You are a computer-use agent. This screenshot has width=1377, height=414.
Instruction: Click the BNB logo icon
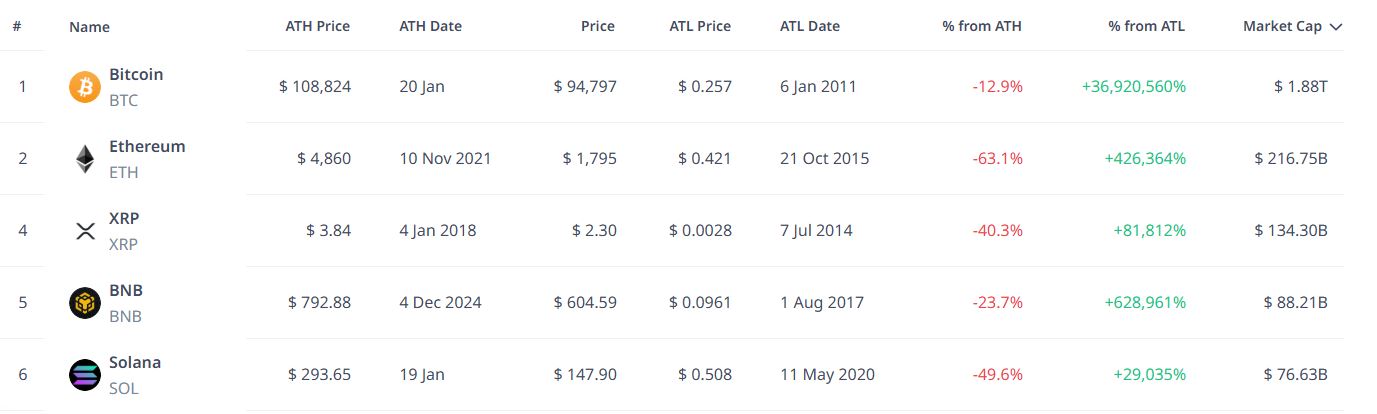(x=85, y=303)
